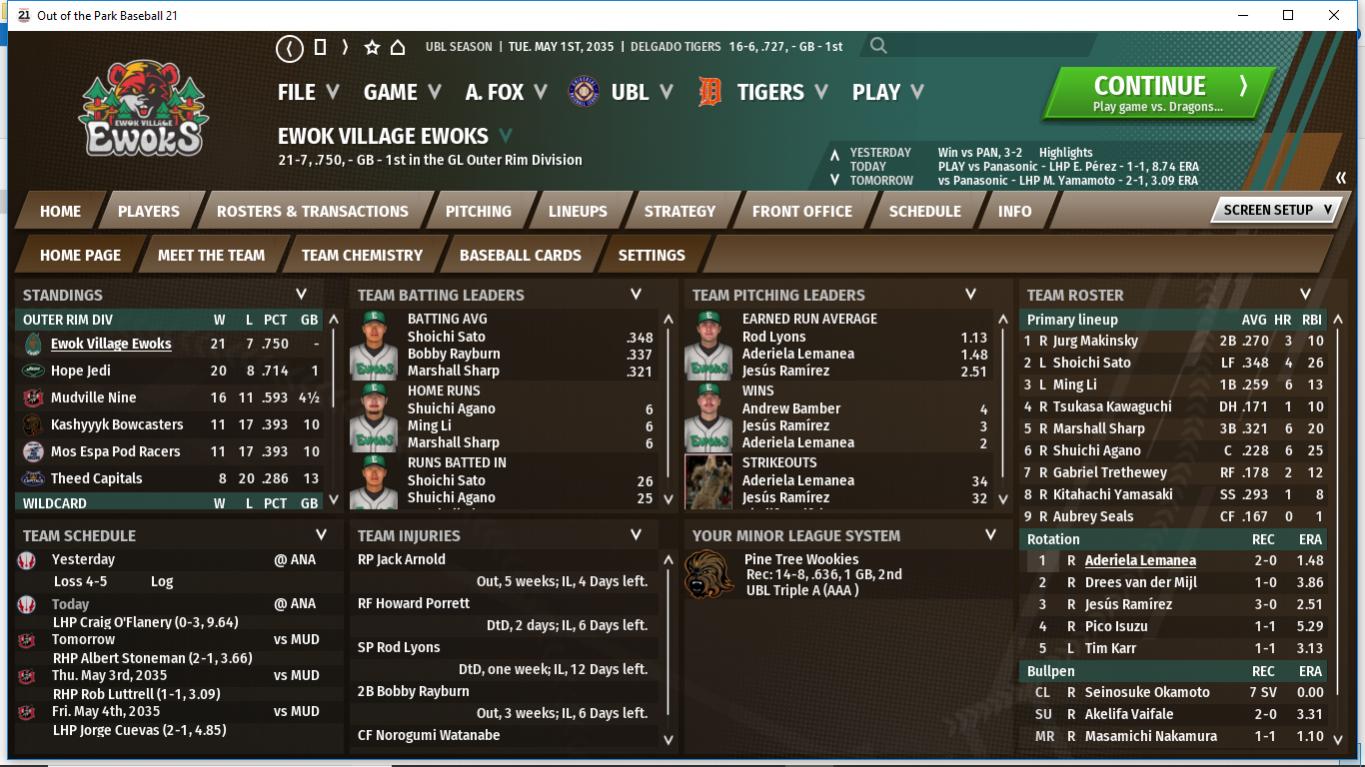Go forward with the right chevron icon
The width and height of the screenshot is (1365, 767).
point(345,47)
